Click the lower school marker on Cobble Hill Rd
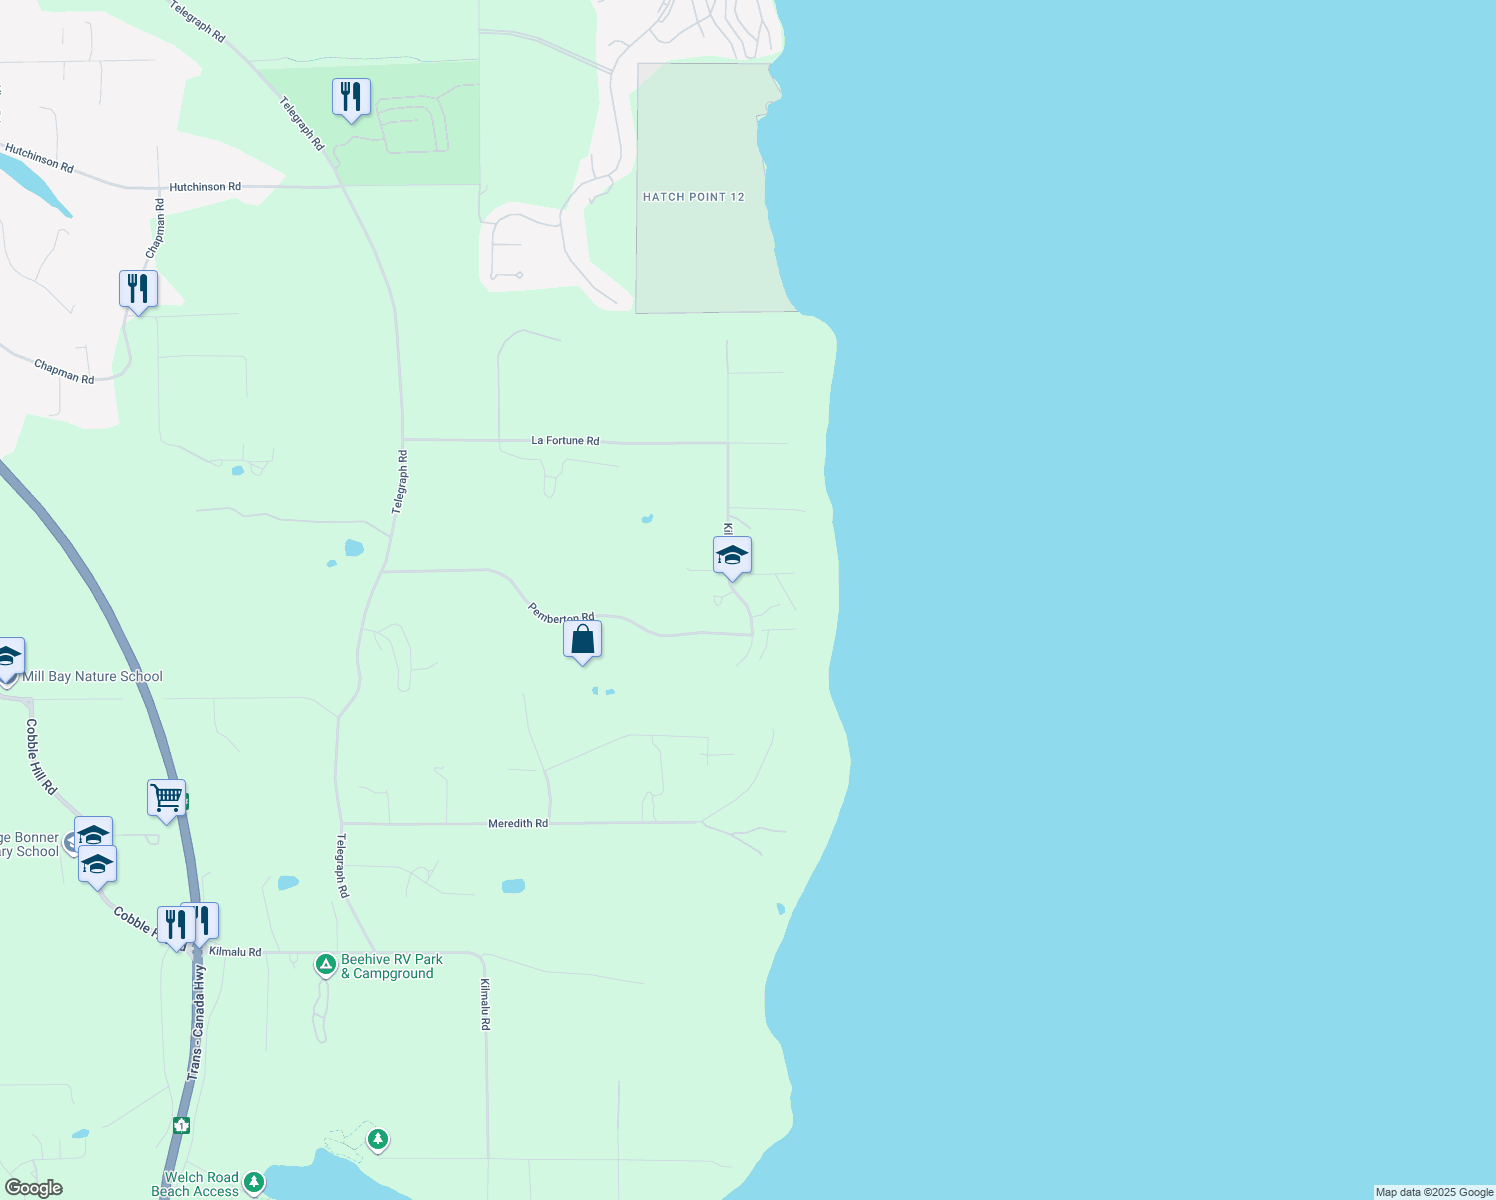This screenshot has height=1200, width=1496. coord(98,864)
